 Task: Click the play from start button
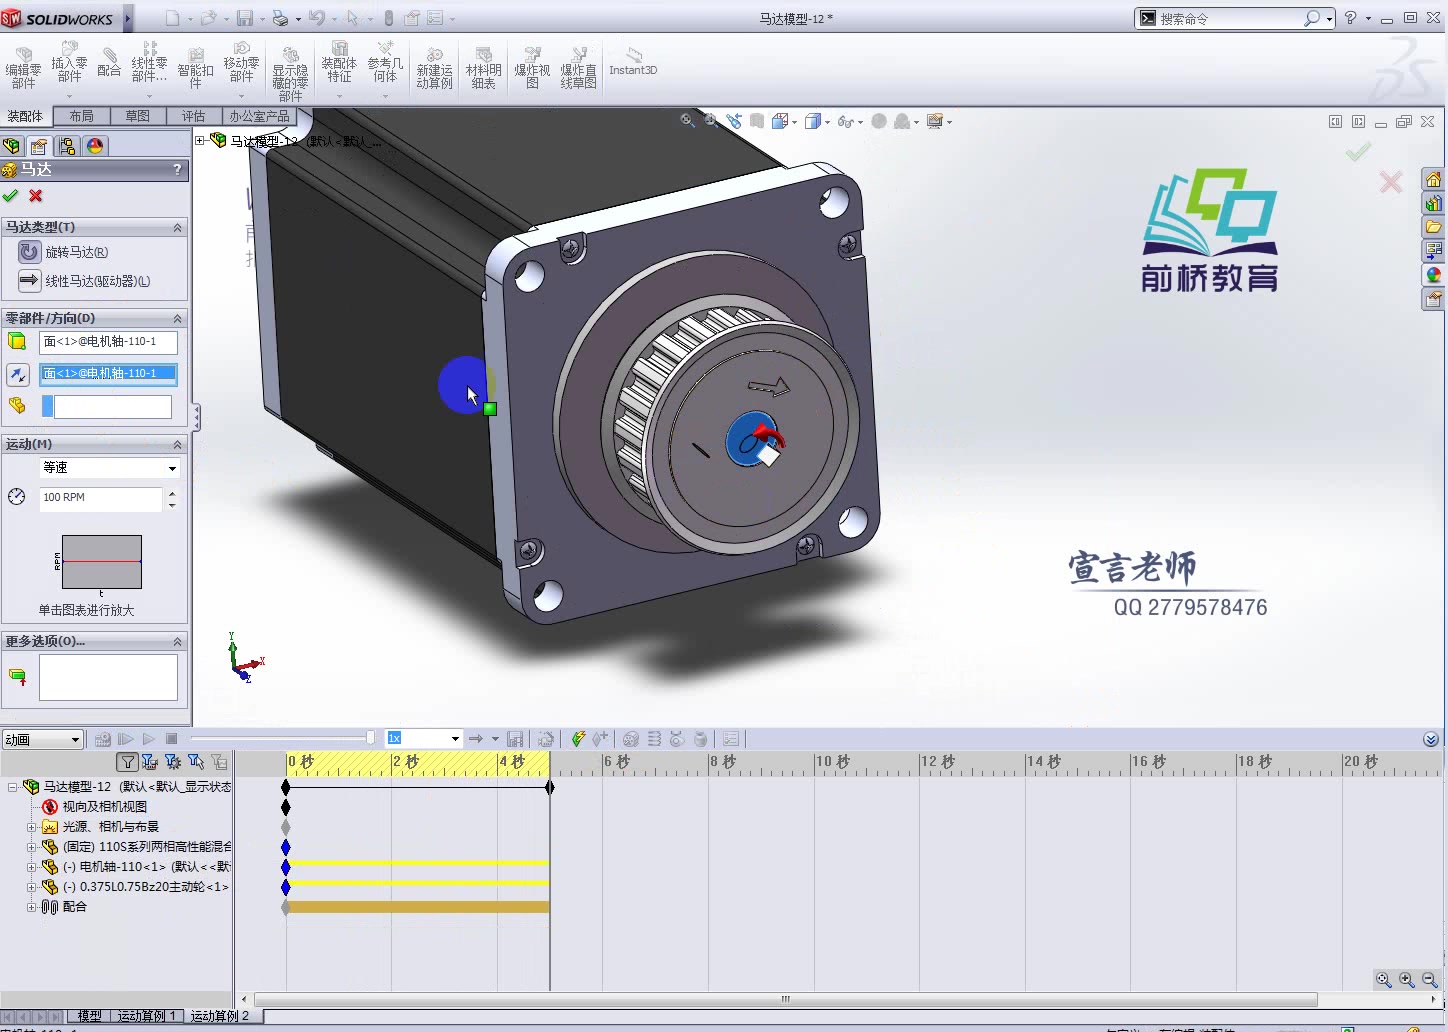tap(125, 739)
